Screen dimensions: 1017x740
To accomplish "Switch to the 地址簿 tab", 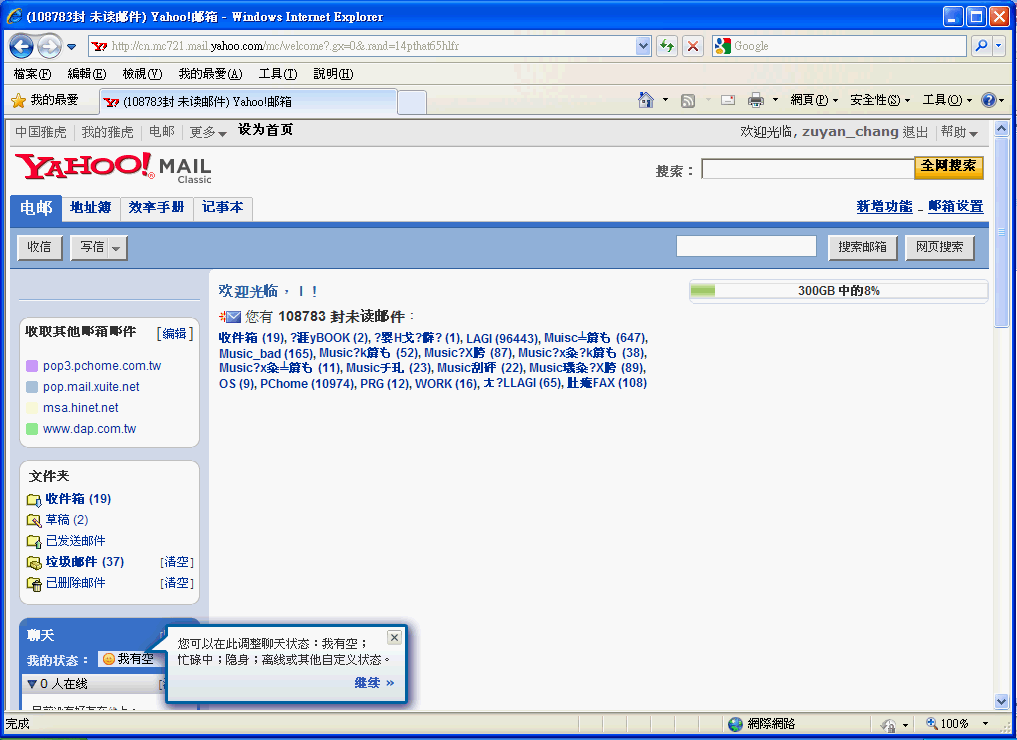I will coord(90,208).
